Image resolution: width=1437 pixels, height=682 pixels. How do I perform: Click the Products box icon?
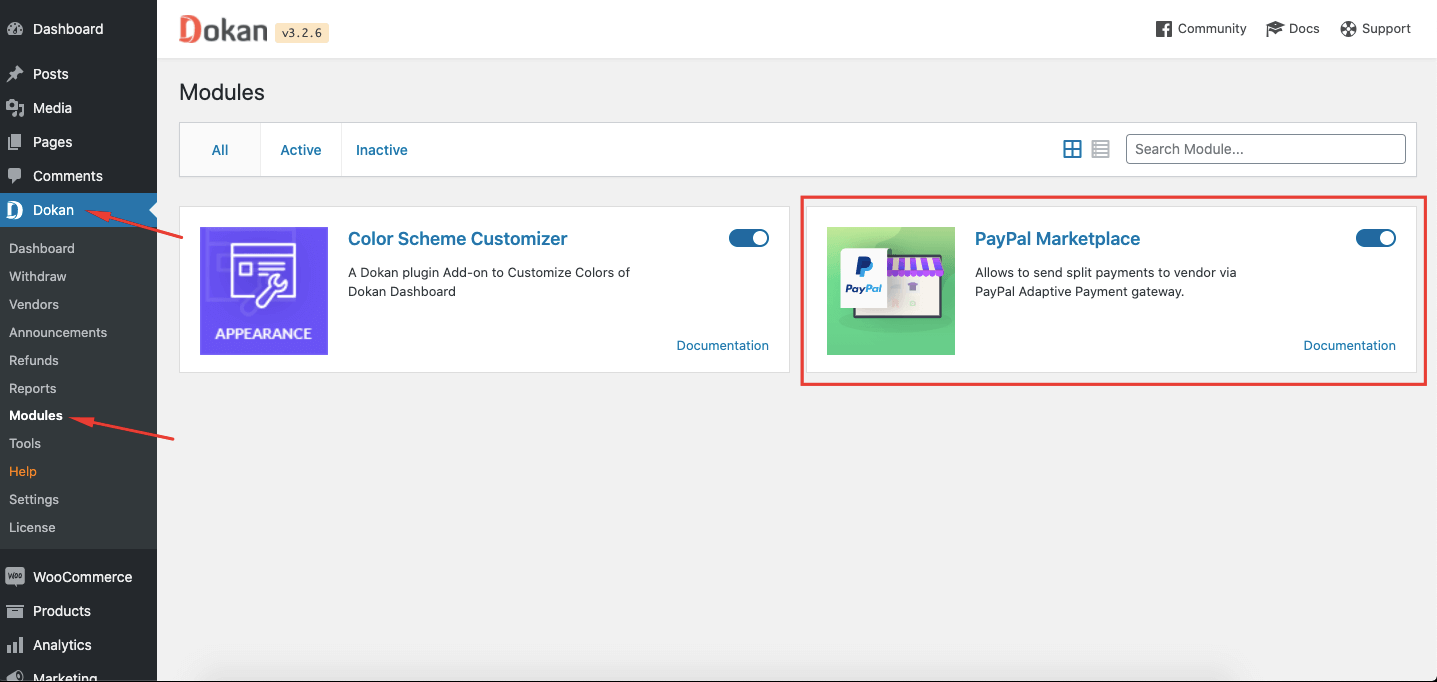click(x=15, y=611)
